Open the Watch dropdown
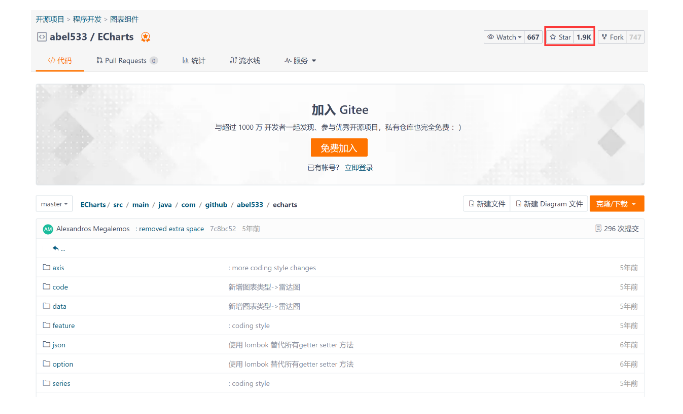This screenshot has width=683, height=414. [x=504, y=37]
